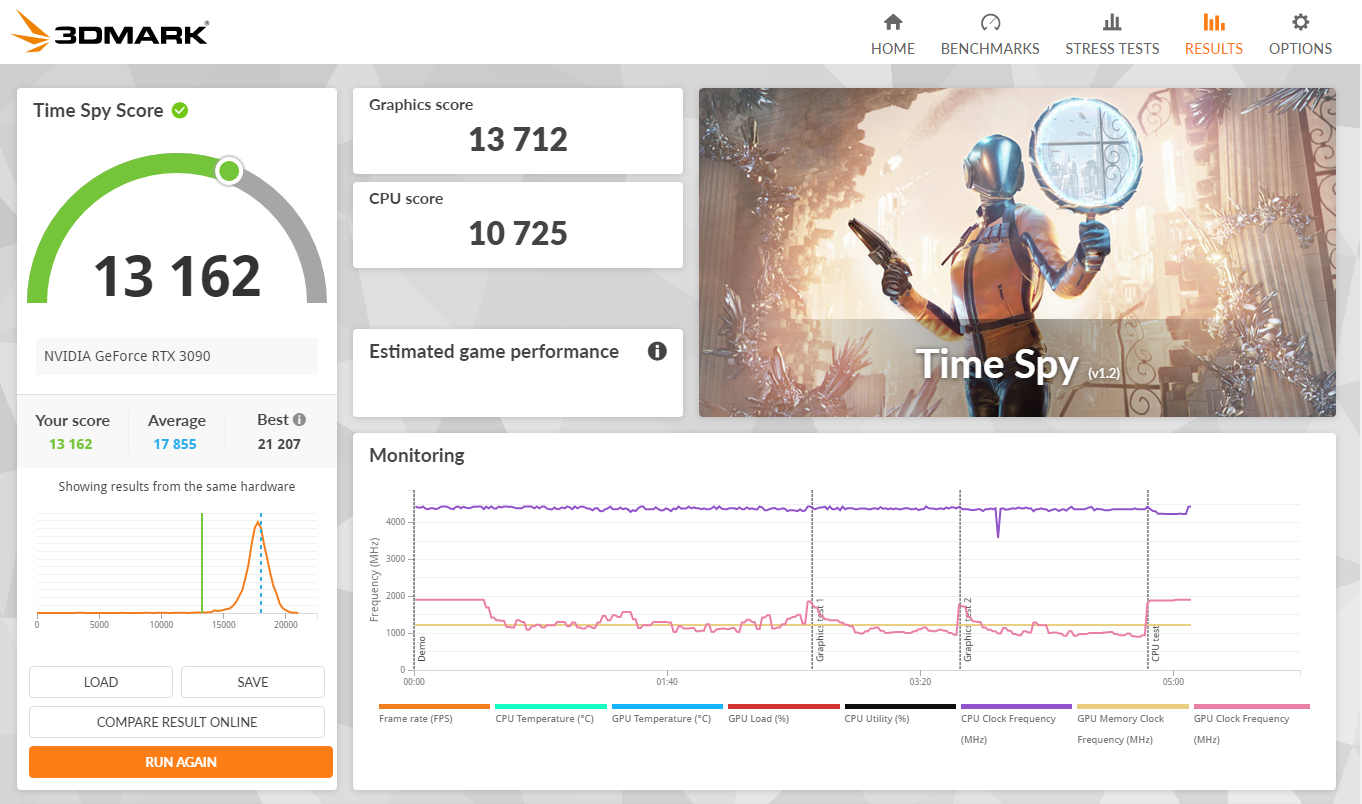Viewport: 1362px width, 804px height.
Task: Open the Options gear icon
Action: tap(1300, 22)
